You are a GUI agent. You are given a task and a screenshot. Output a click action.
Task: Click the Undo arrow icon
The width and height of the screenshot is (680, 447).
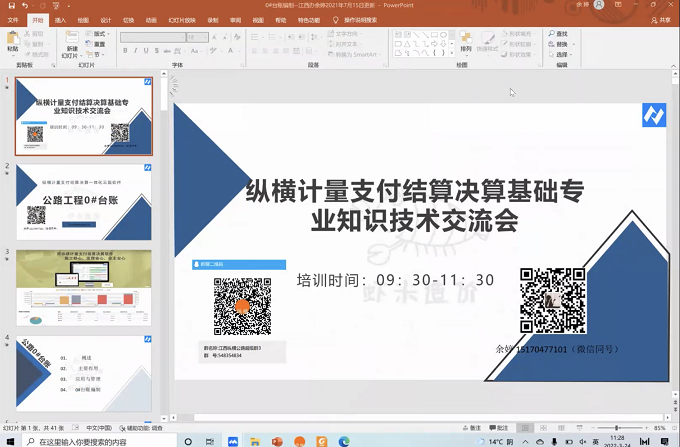click(x=25, y=6)
